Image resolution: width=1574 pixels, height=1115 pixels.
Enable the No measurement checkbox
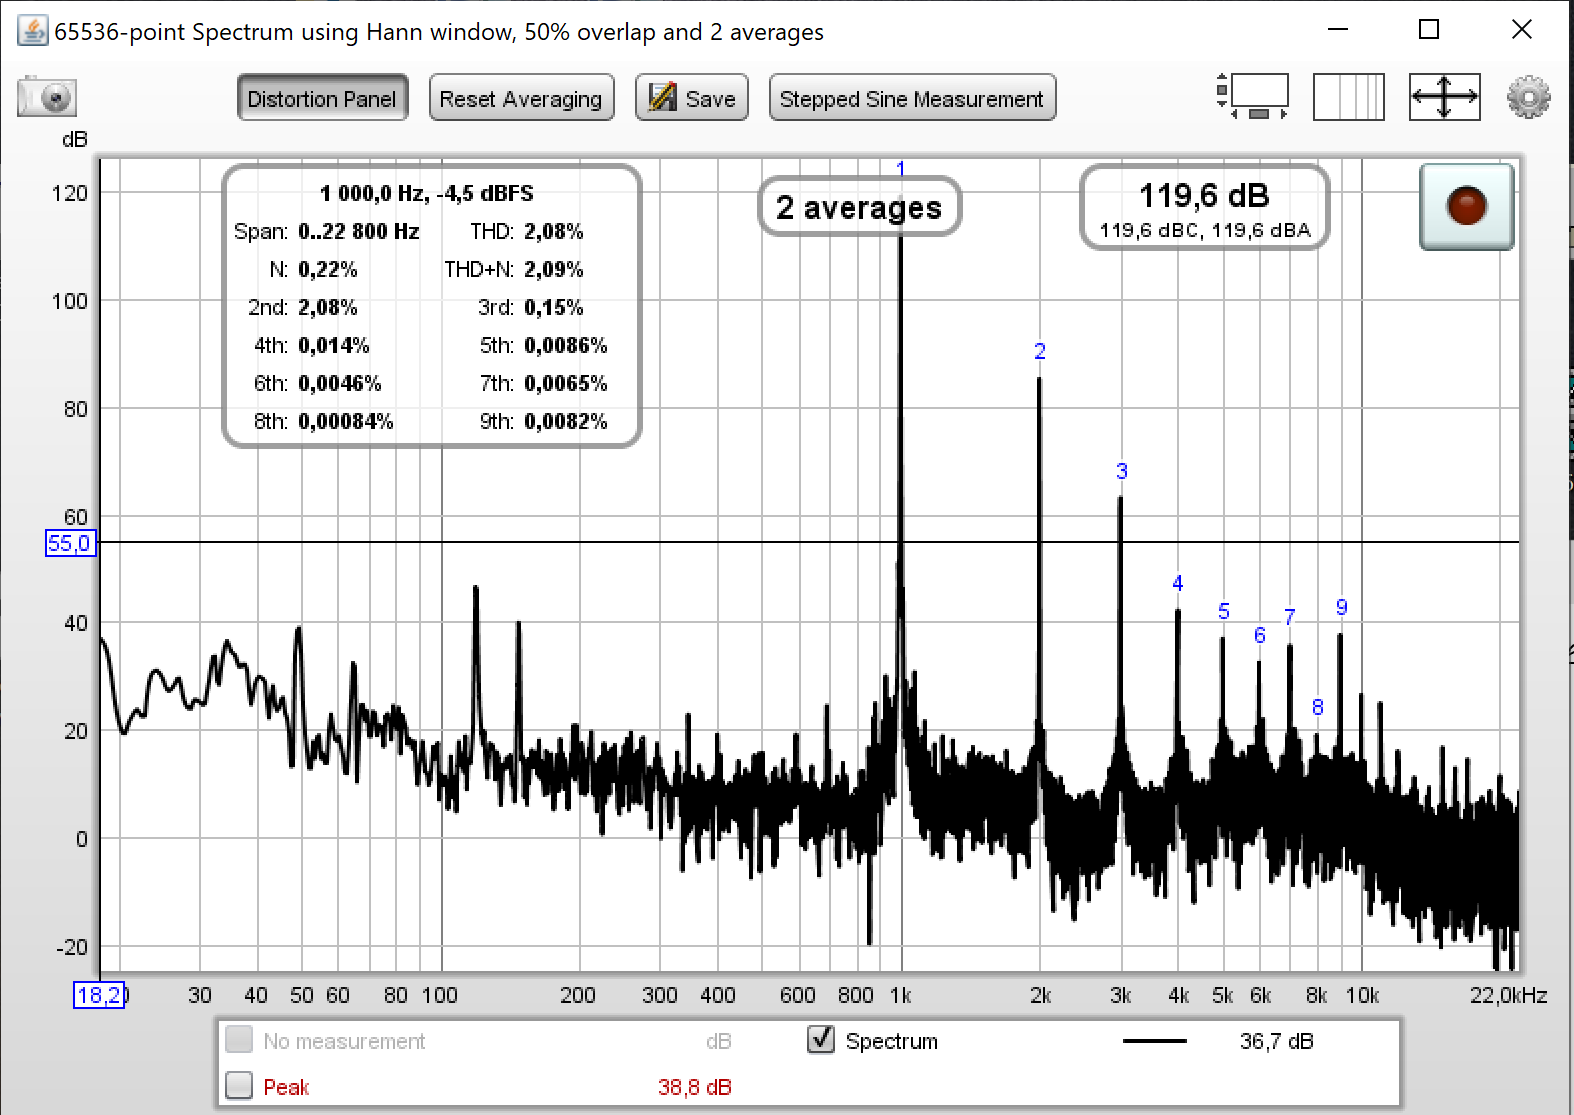click(x=239, y=1040)
